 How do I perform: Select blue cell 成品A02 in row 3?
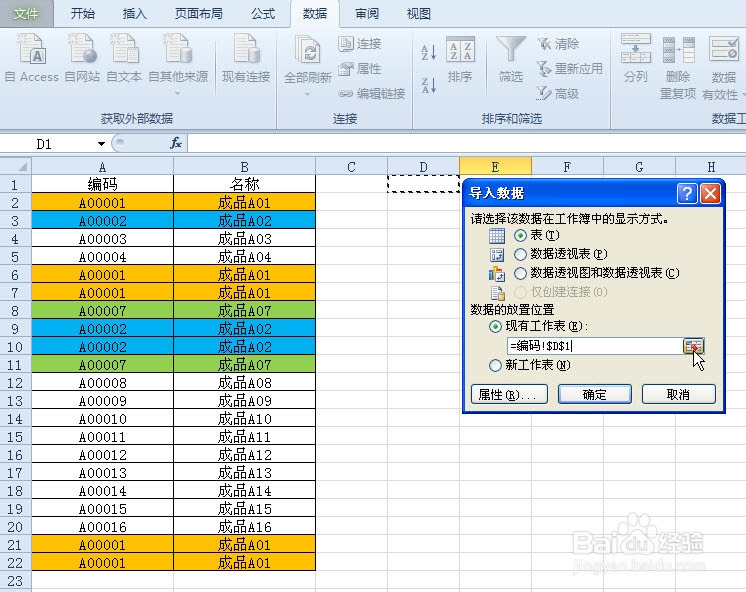point(245,220)
